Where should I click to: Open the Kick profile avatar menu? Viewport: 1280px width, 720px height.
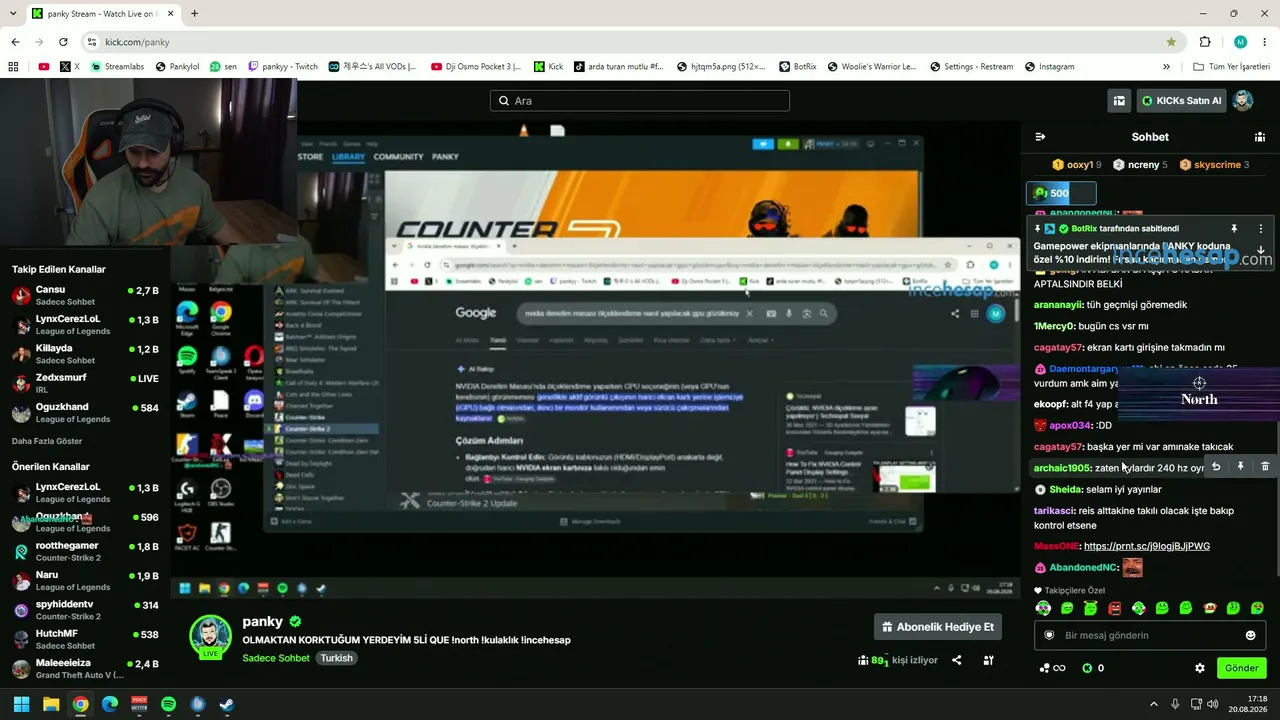click(x=1243, y=101)
